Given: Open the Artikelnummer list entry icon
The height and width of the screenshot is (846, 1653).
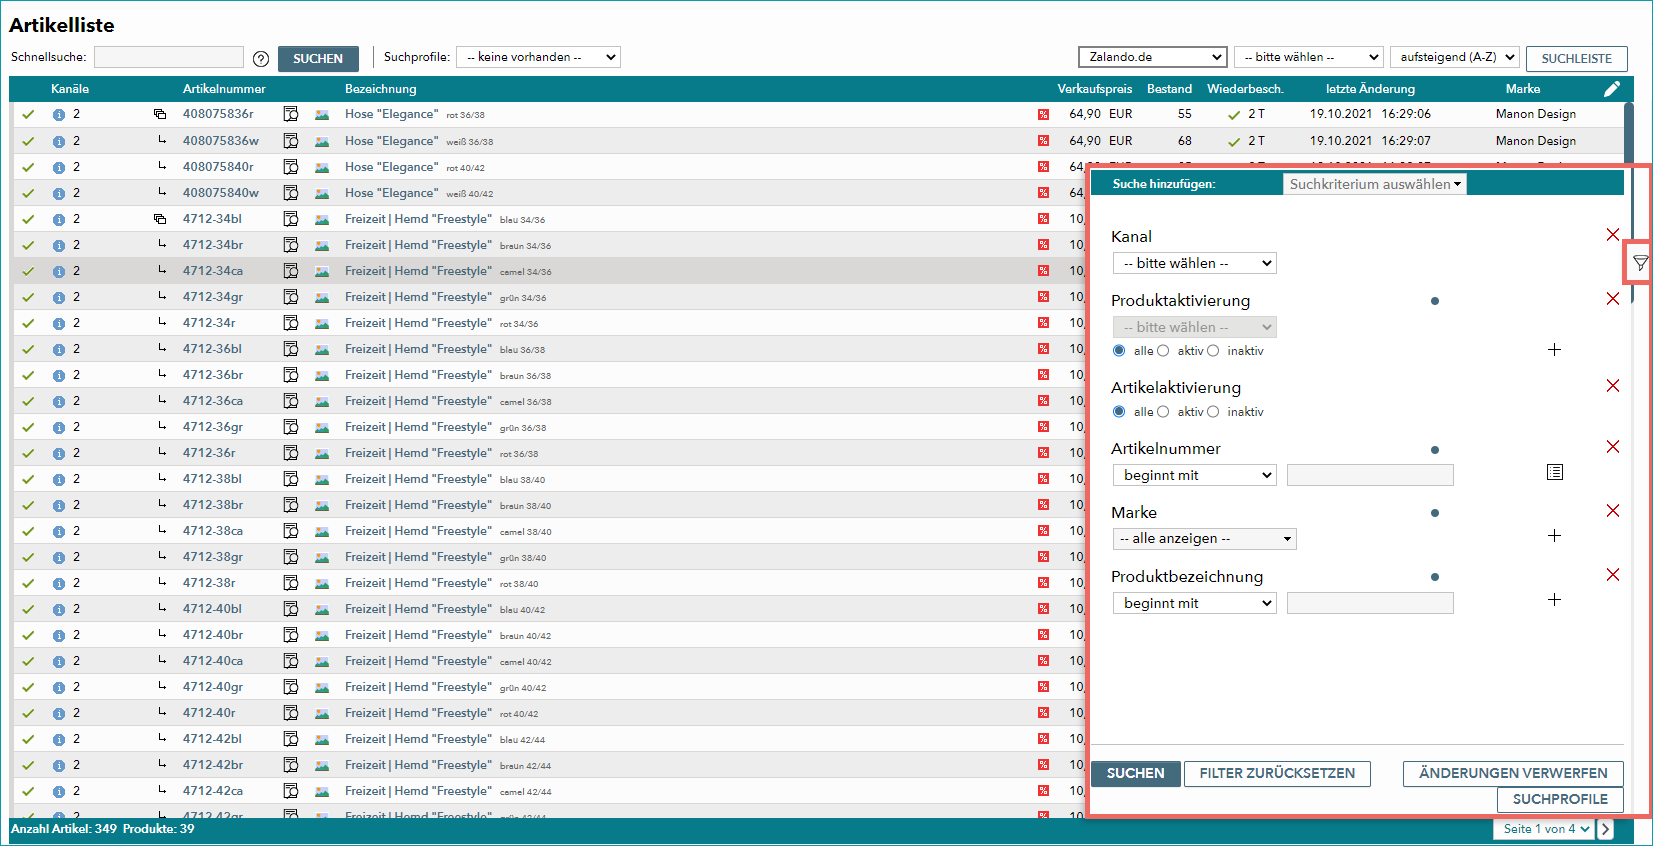Looking at the screenshot, I should pyautogui.click(x=1555, y=472).
